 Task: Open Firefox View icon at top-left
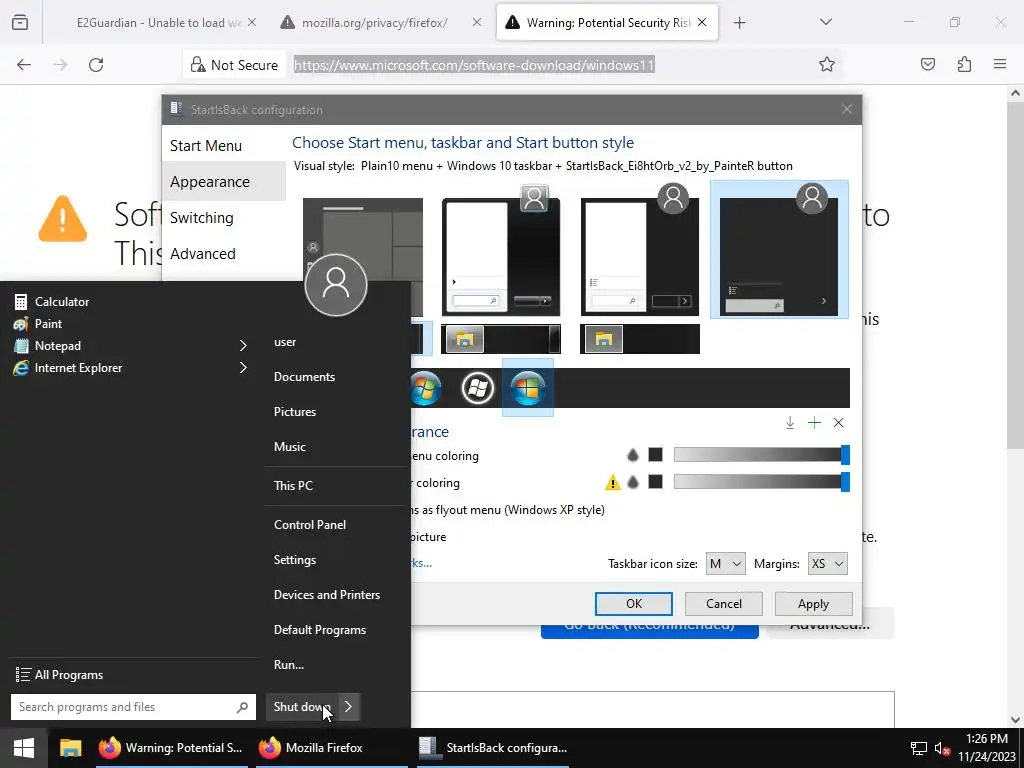tap(20, 23)
